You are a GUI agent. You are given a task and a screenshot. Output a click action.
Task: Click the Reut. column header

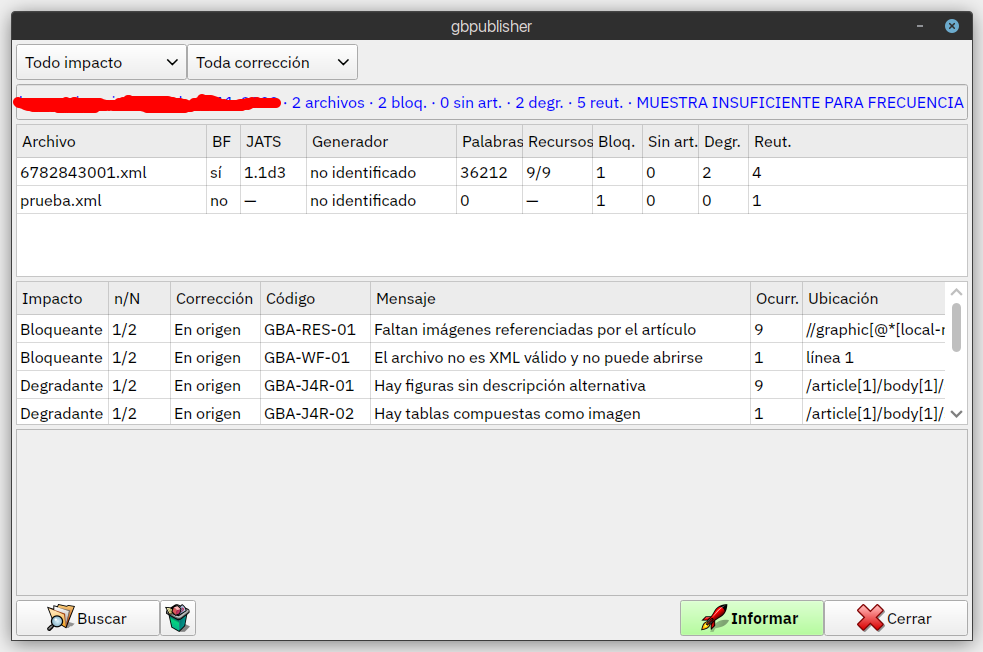tap(858, 142)
